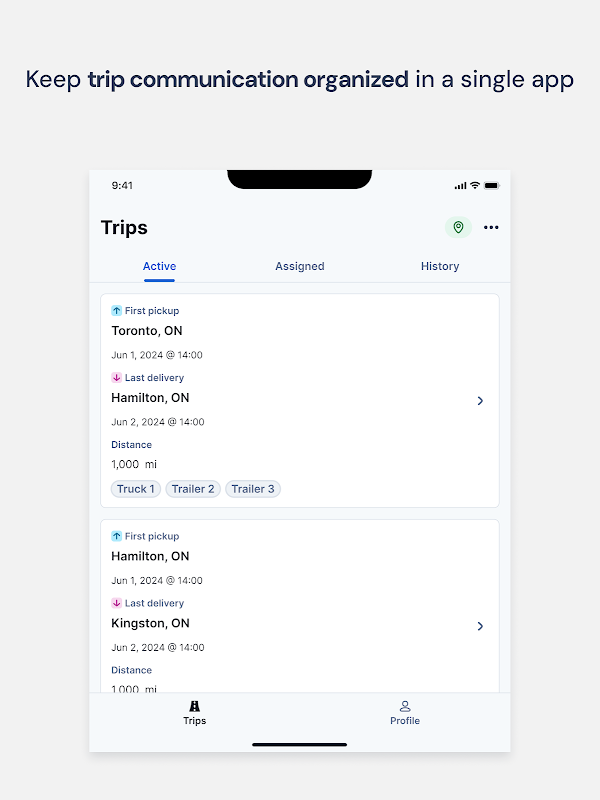Tap the Trips road icon in bottom bar
Image resolution: width=600 pixels, height=800 pixels.
[194, 706]
